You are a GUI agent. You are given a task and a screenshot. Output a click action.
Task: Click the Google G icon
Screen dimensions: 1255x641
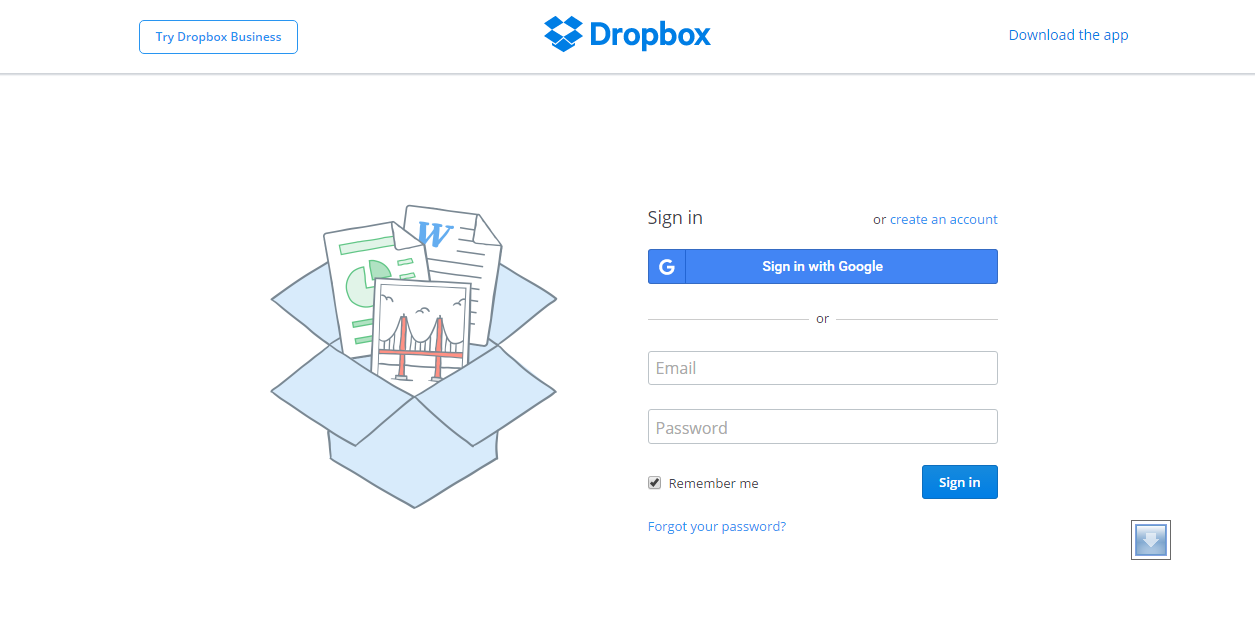tap(667, 267)
